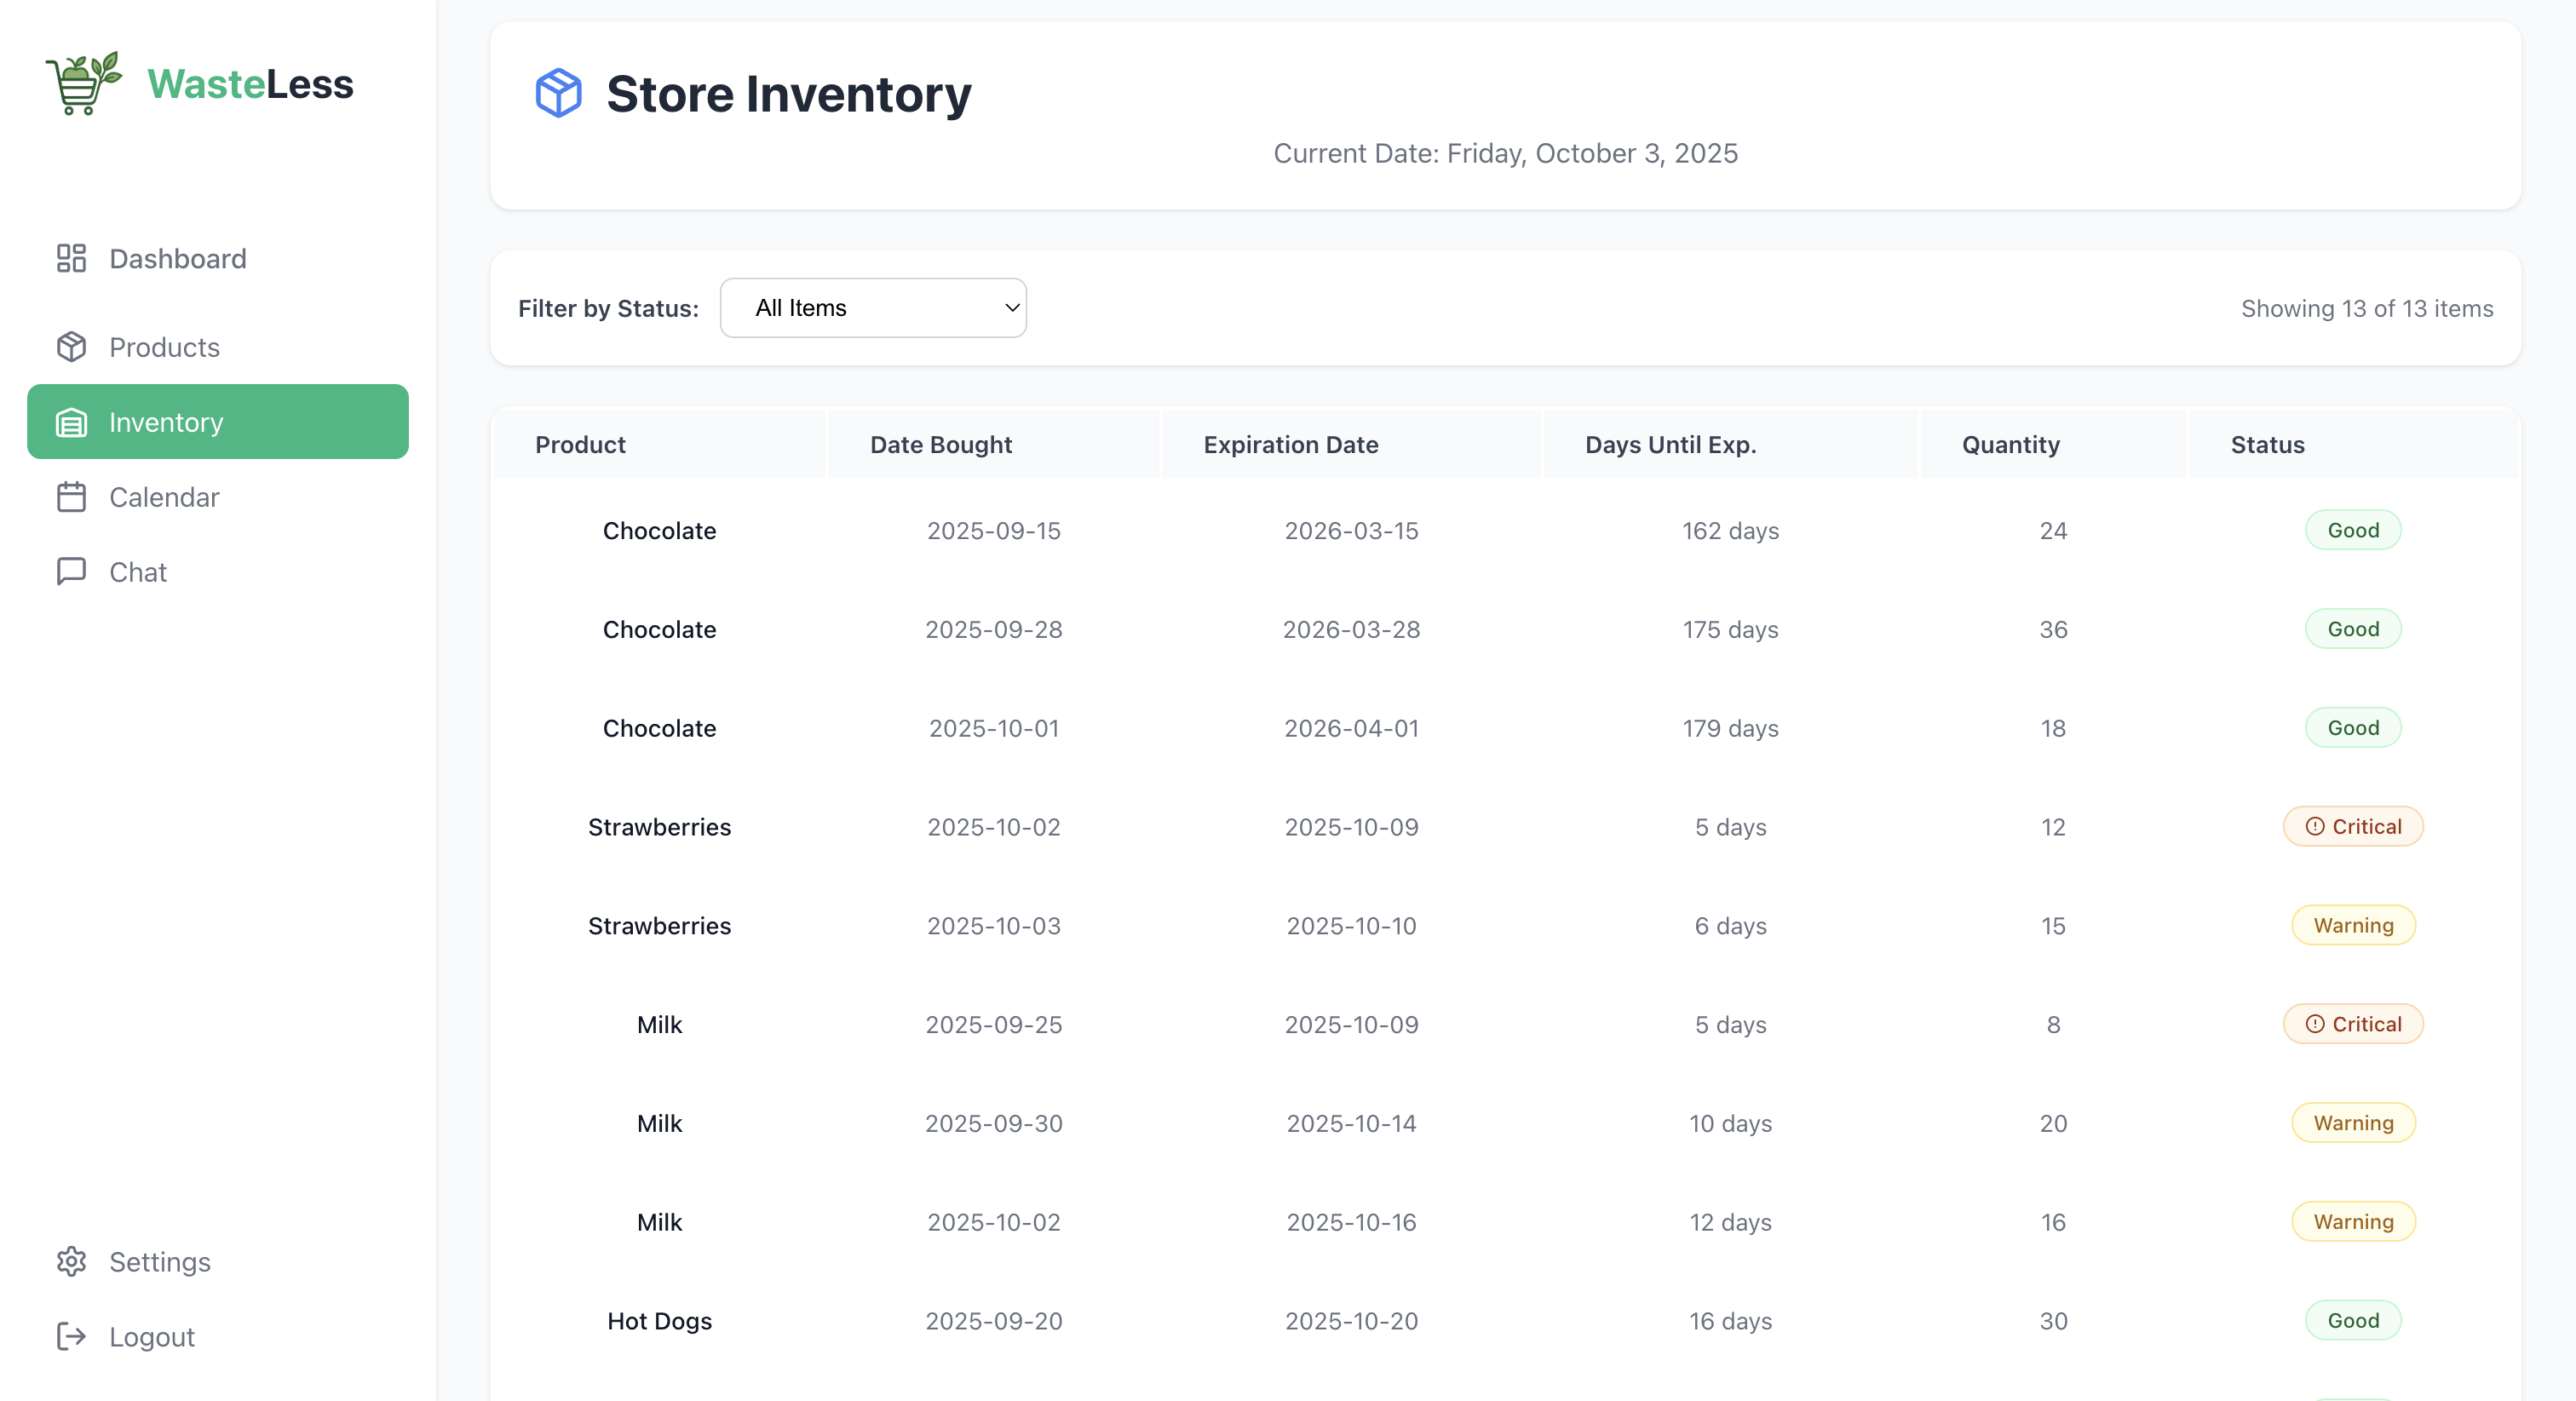Image resolution: width=2576 pixels, height=1401 pixels.
Task: Click the Logout arrow icon
Action: [x=71, y=1336]
